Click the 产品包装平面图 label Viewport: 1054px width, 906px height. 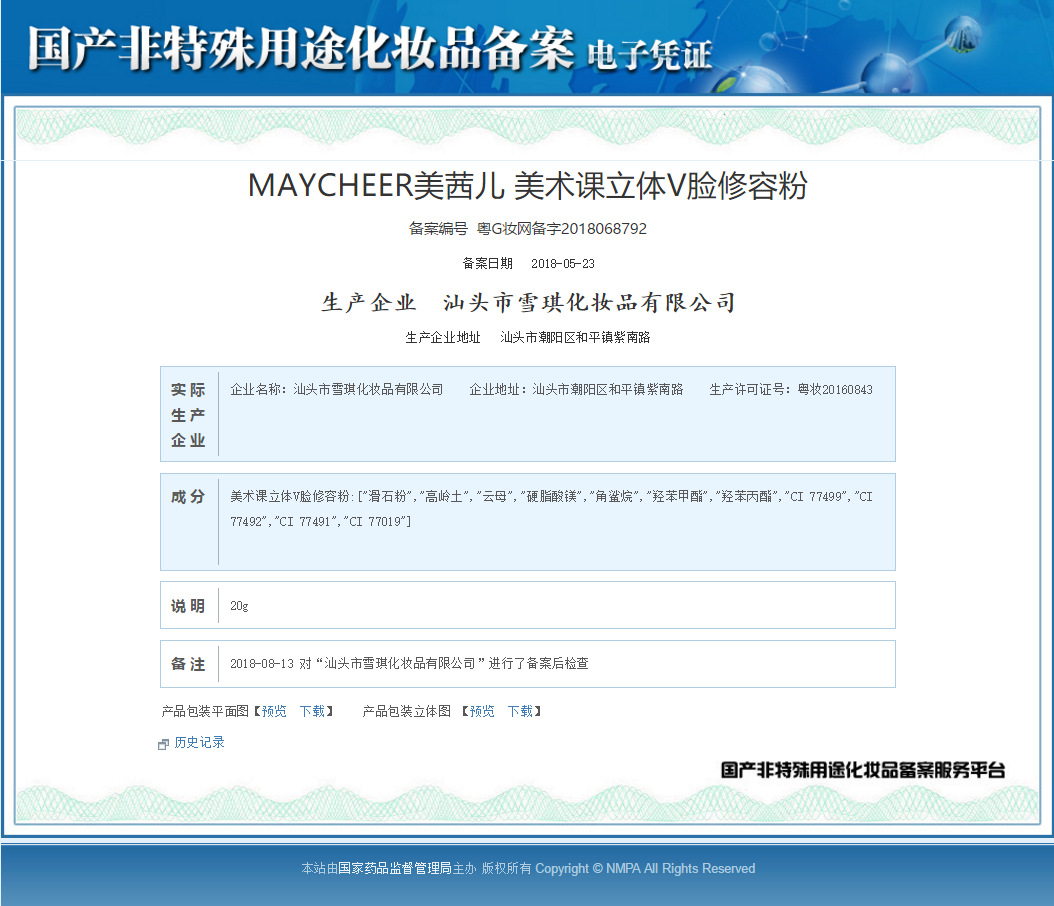(x=205, y=711)
